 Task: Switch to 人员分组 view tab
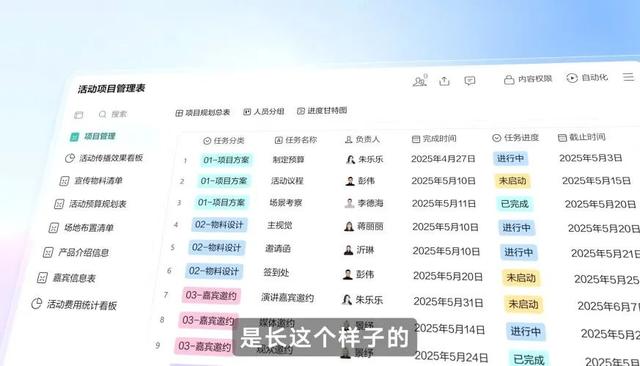tap(264, 111)
